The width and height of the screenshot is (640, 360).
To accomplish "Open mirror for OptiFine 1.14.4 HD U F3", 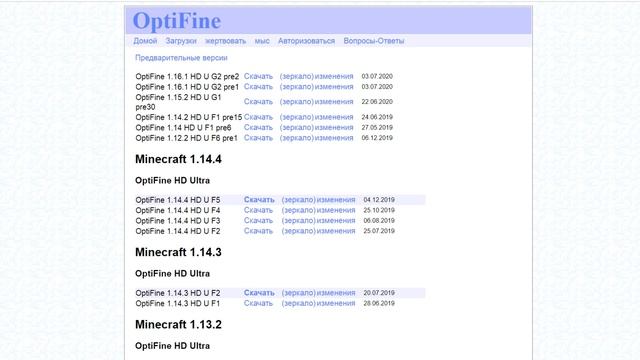I will point(299,220).
